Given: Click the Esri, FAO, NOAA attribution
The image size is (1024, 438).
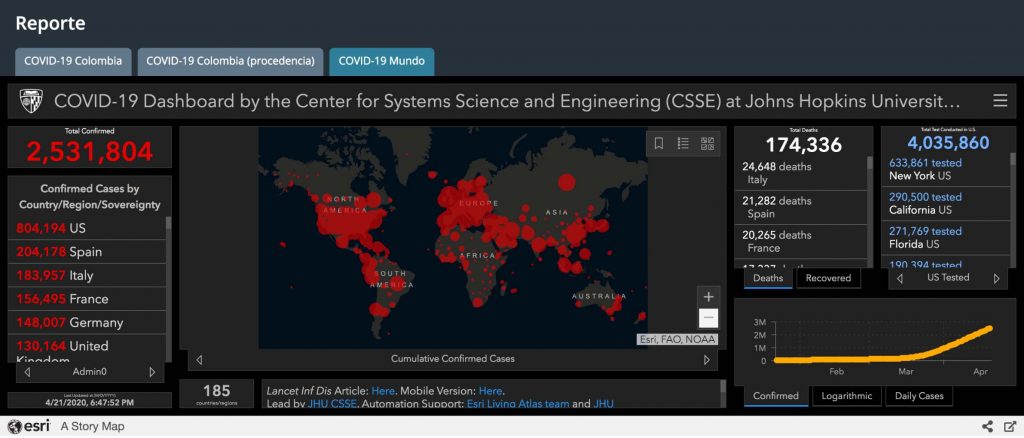Looking at the screenshot, I should coord(677,339).
